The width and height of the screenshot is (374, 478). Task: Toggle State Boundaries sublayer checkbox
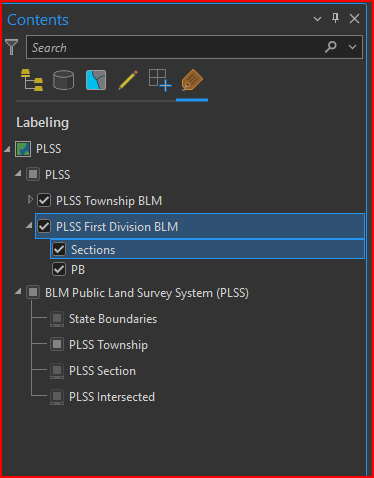click(57, 319)
